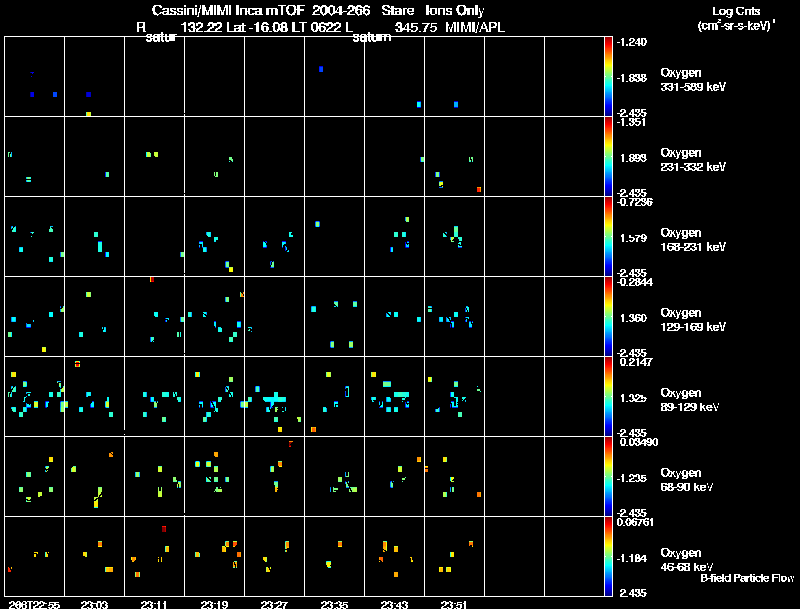Click the (cm²-sr-s-keV) units label

pos(736,25)
